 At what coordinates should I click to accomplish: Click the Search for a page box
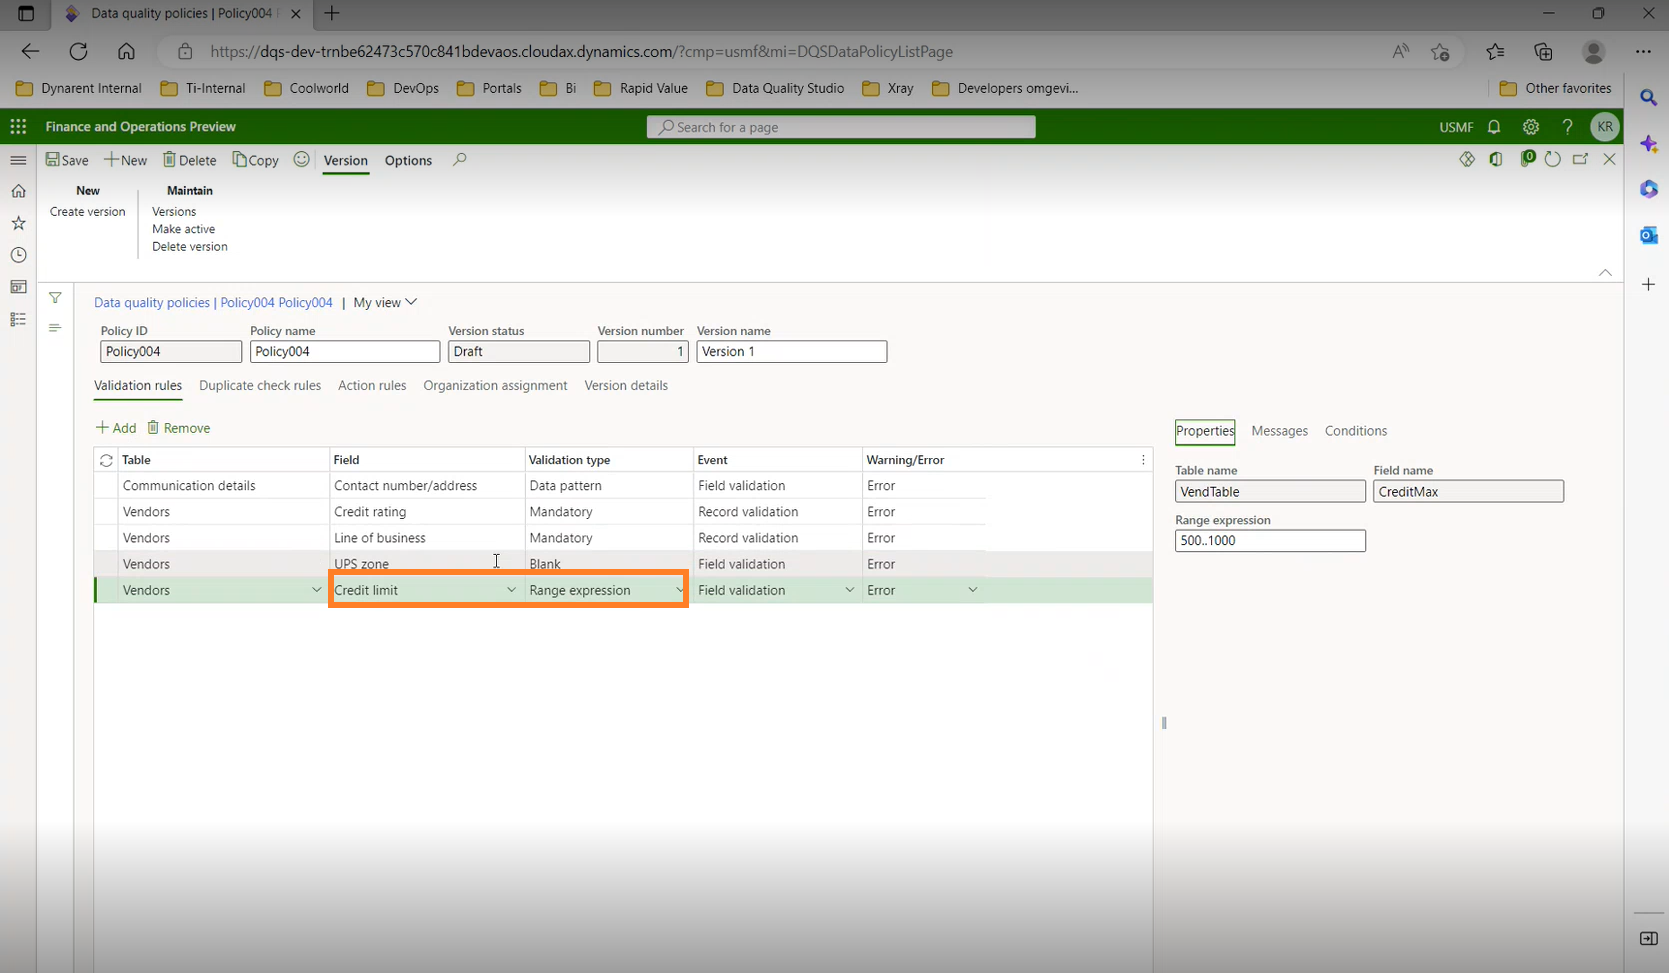pyautogui.click(x=841, y=127)
